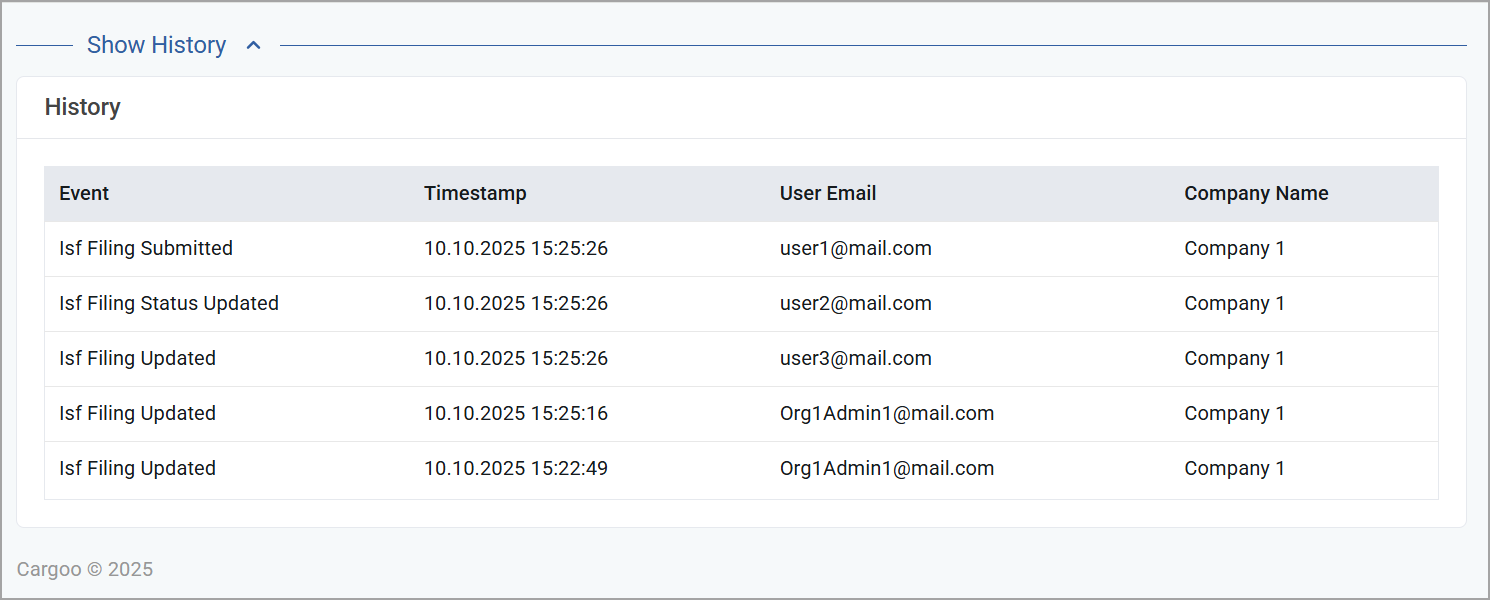Click user2@mail.com email cell
1490x600 pixels.
(x=856, y=303)
